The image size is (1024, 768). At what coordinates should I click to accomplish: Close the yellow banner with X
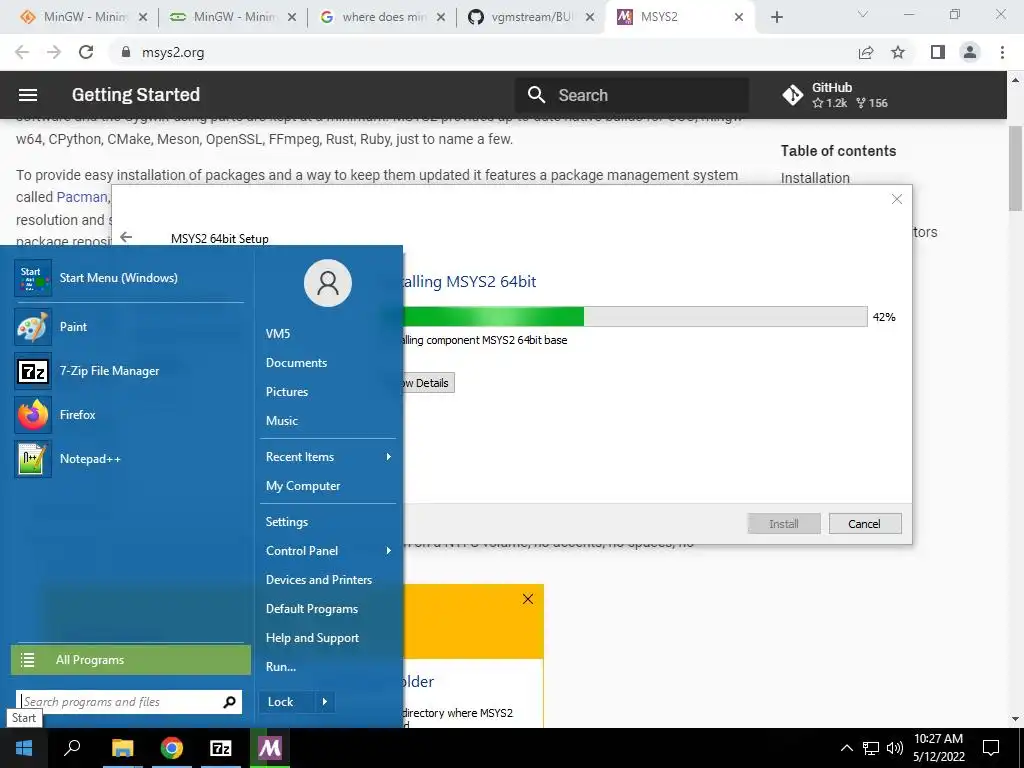click(528, 599)
